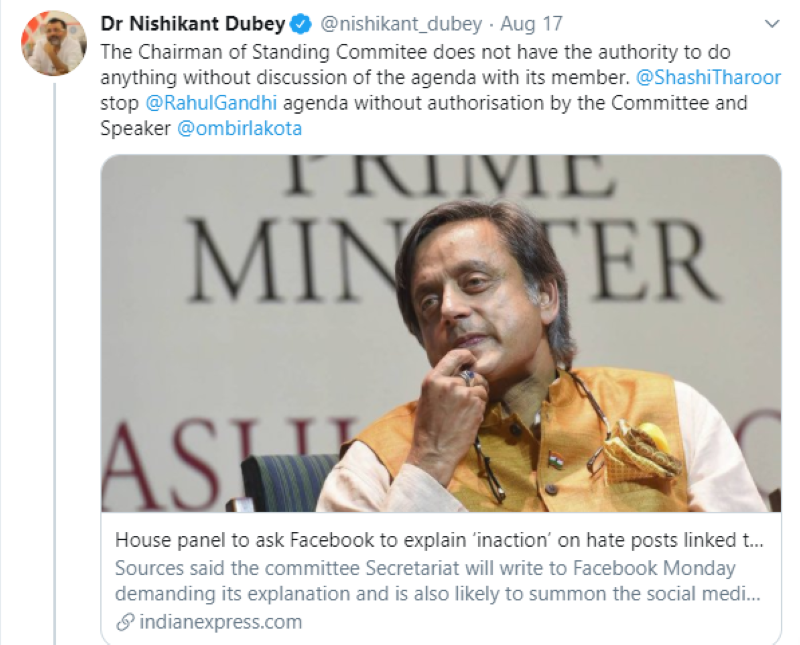Screen dimensions: 800x645
Task: Open the @ShashiTharoor mention
Action: pyautogui.click(x=708, y=77)
